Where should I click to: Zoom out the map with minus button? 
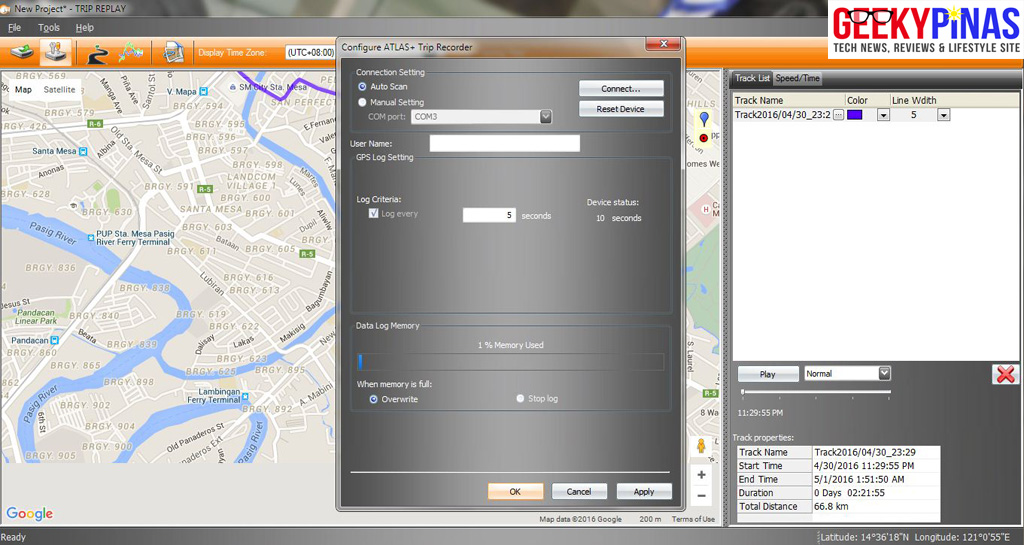point(701,496)
